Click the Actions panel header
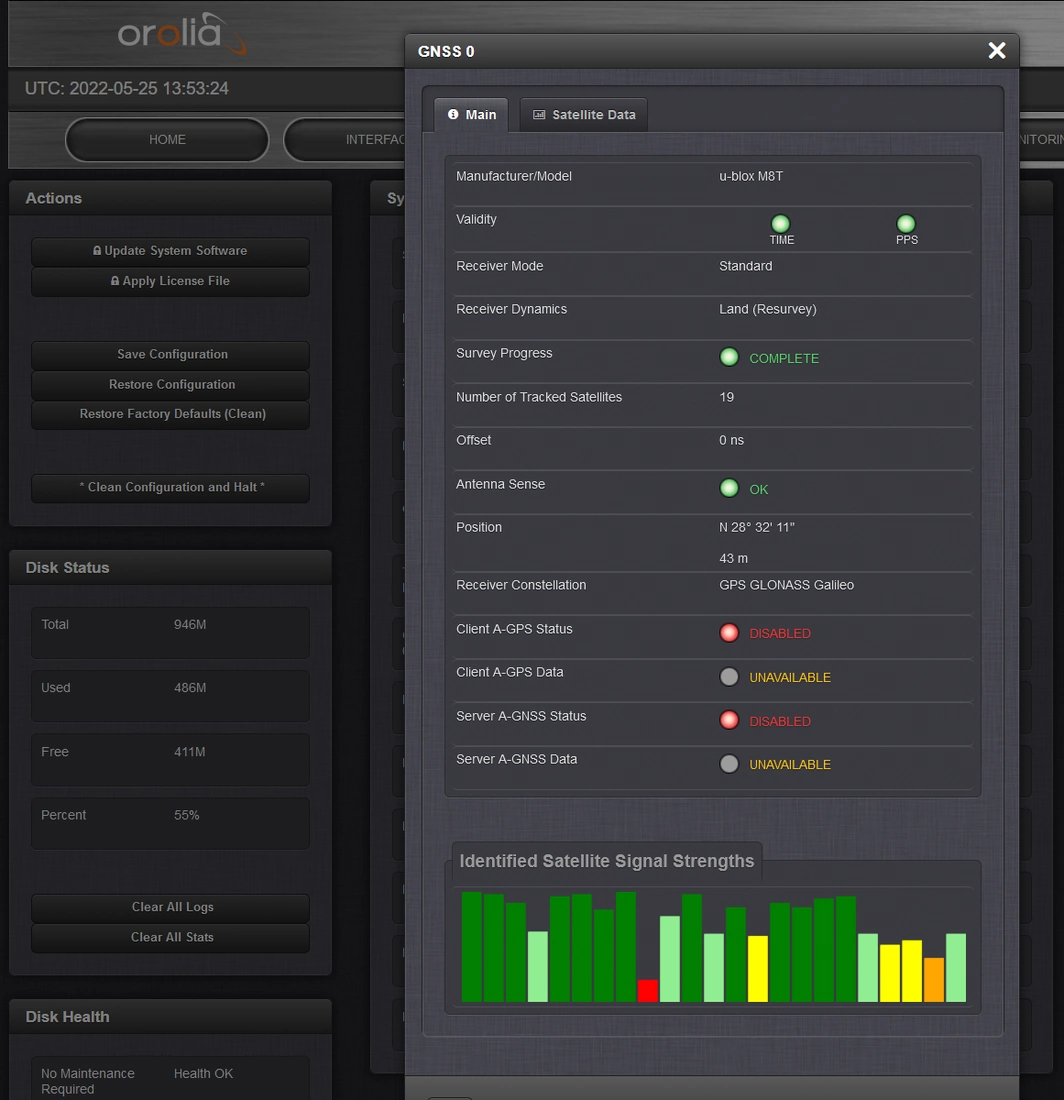 tap(170, 199)
